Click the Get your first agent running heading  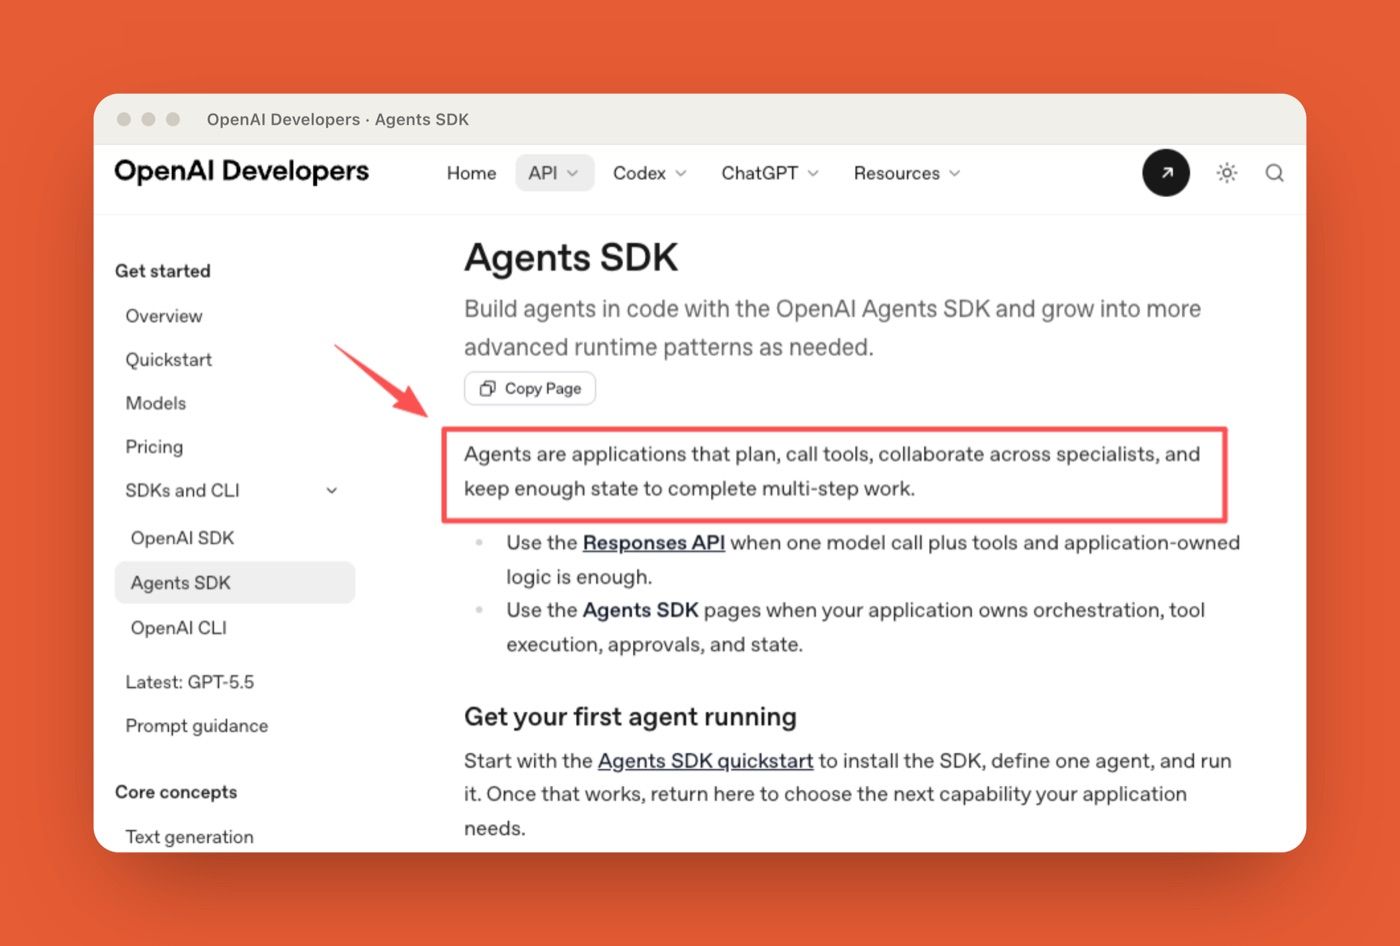pyautogui.click(x=631, y=717)
